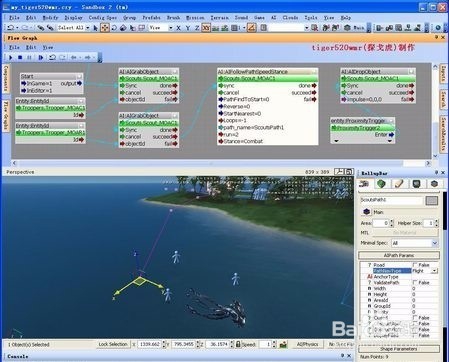Activate the Move tool icon
Viewport: 449px width, 362px height.
(x=105, y=28)
